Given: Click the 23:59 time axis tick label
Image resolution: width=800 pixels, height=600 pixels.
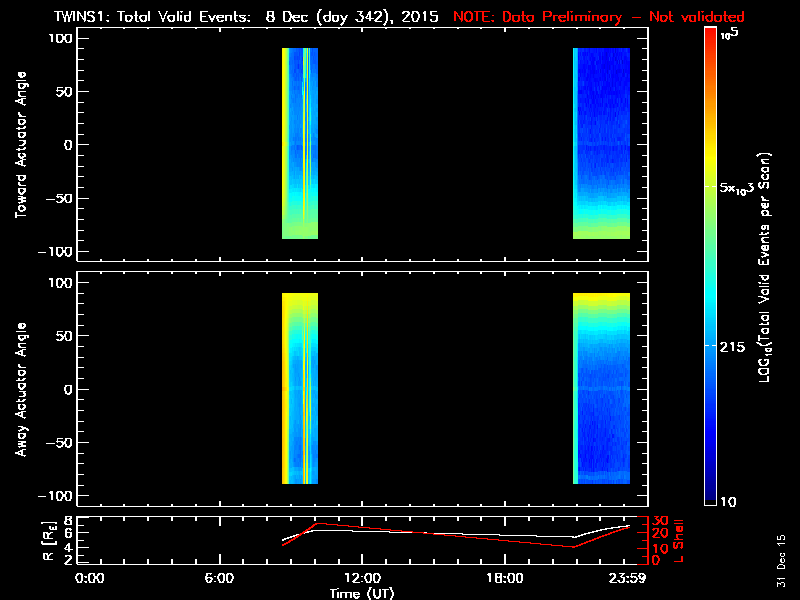Looking at the screenshot, I should 628,578.
